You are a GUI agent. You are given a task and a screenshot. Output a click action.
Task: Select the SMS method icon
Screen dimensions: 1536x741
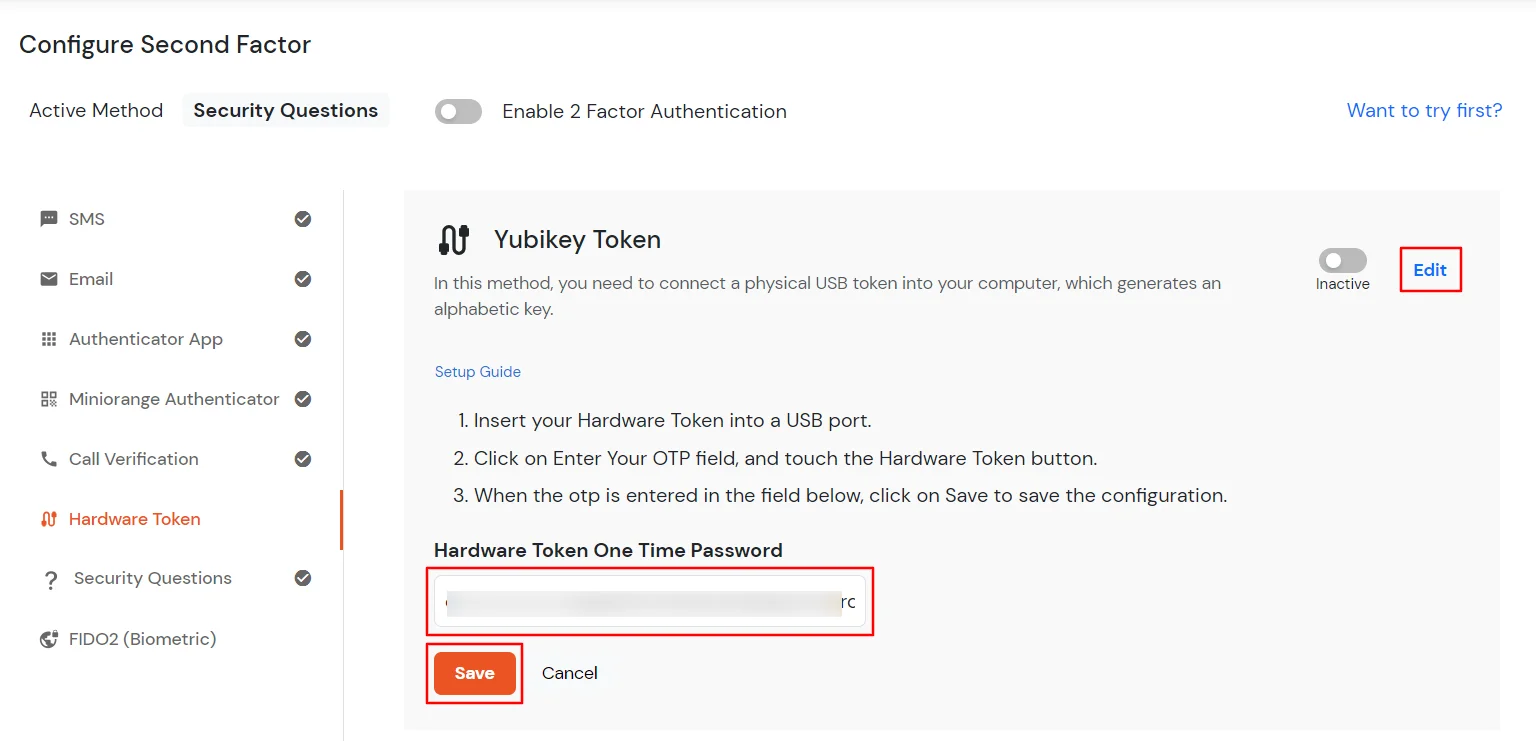pos(49,218)
